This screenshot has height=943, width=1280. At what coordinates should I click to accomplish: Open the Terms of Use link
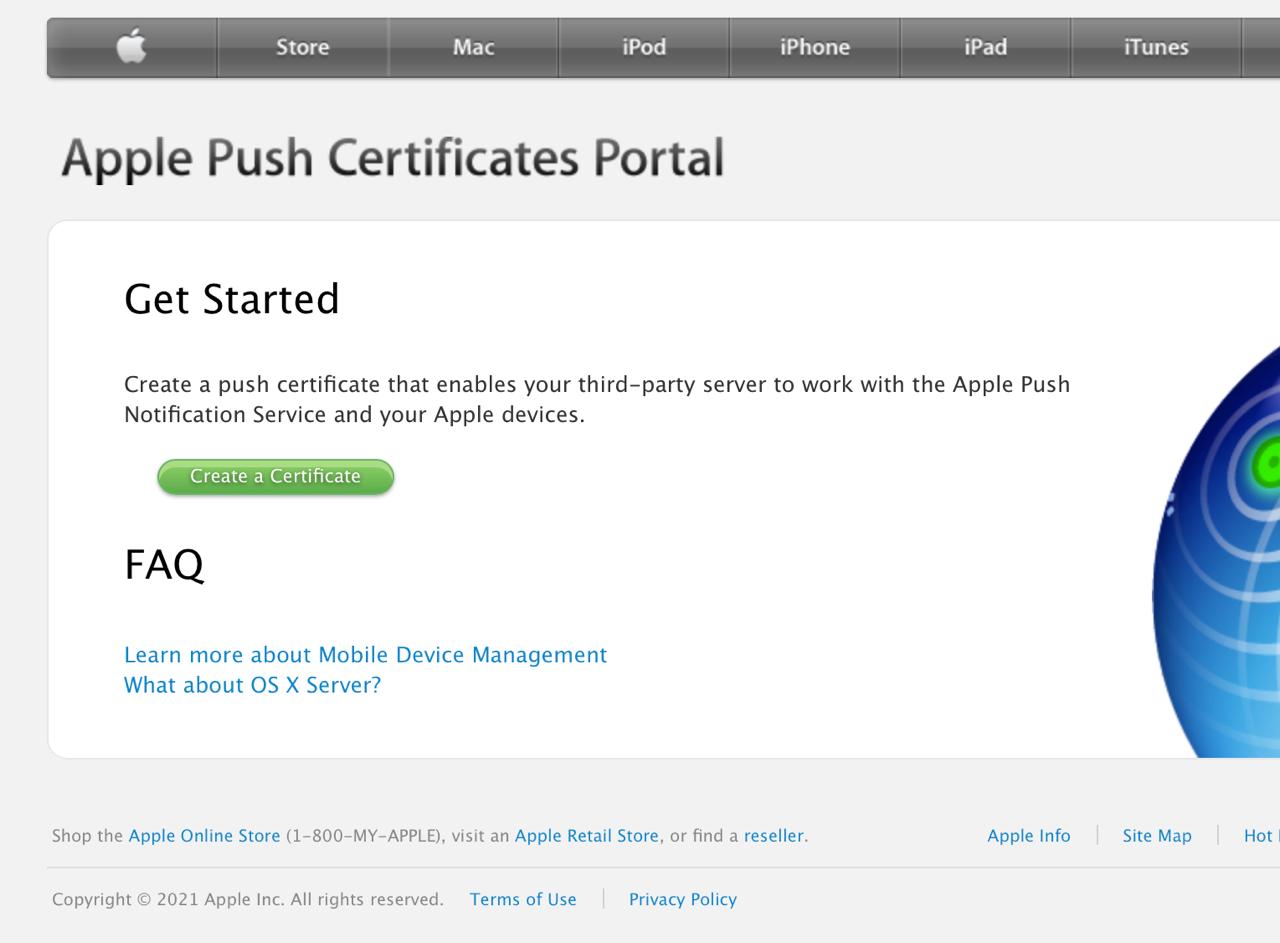coord(523,899)
